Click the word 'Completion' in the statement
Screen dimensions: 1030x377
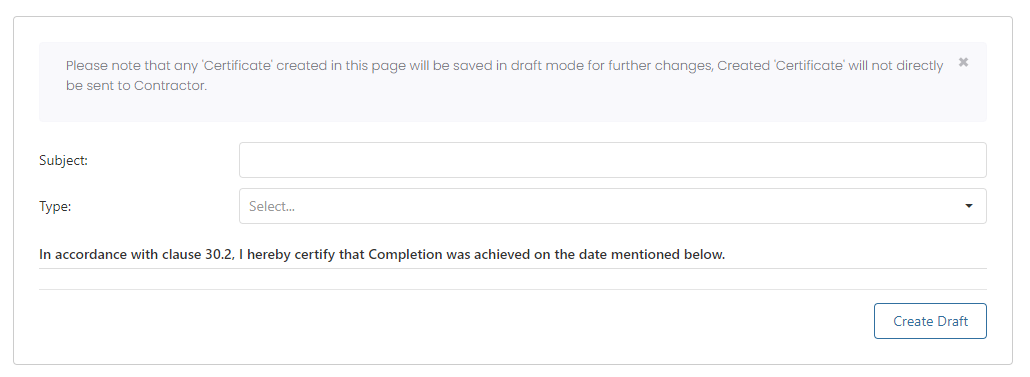(405, 254)
